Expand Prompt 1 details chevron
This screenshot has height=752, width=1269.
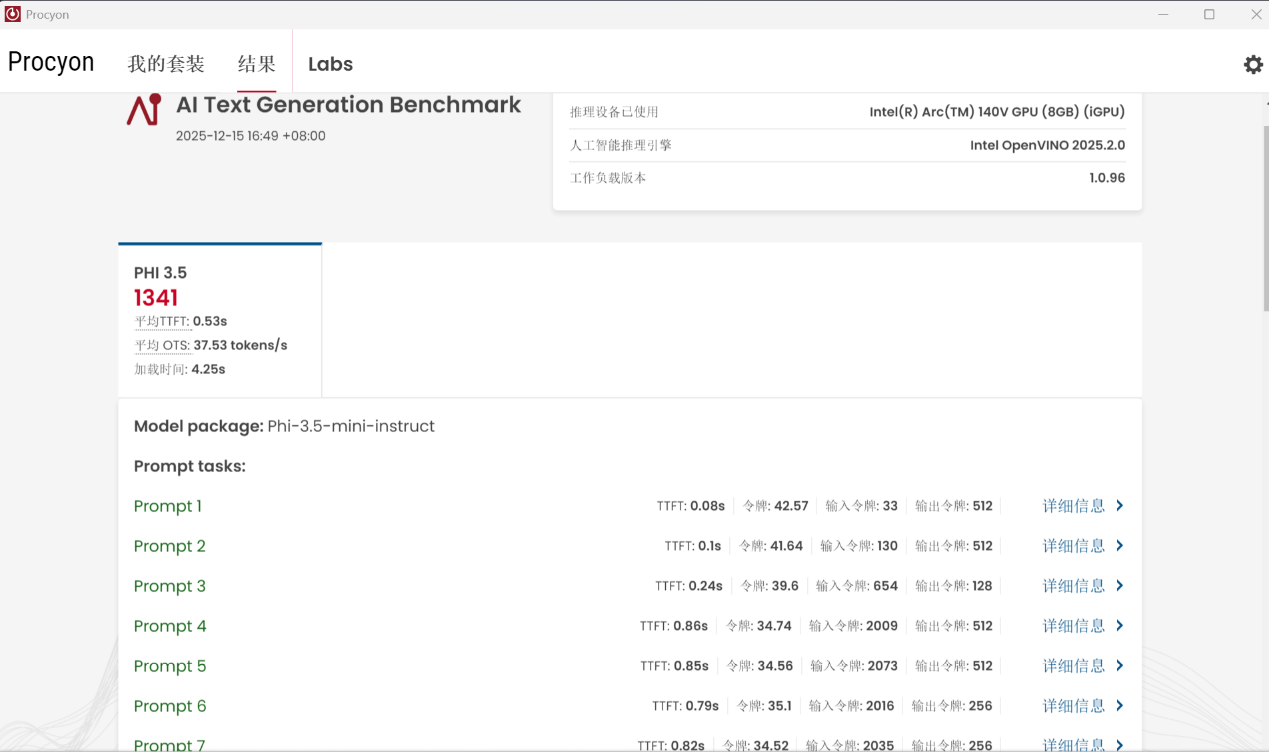[1119, 506]
